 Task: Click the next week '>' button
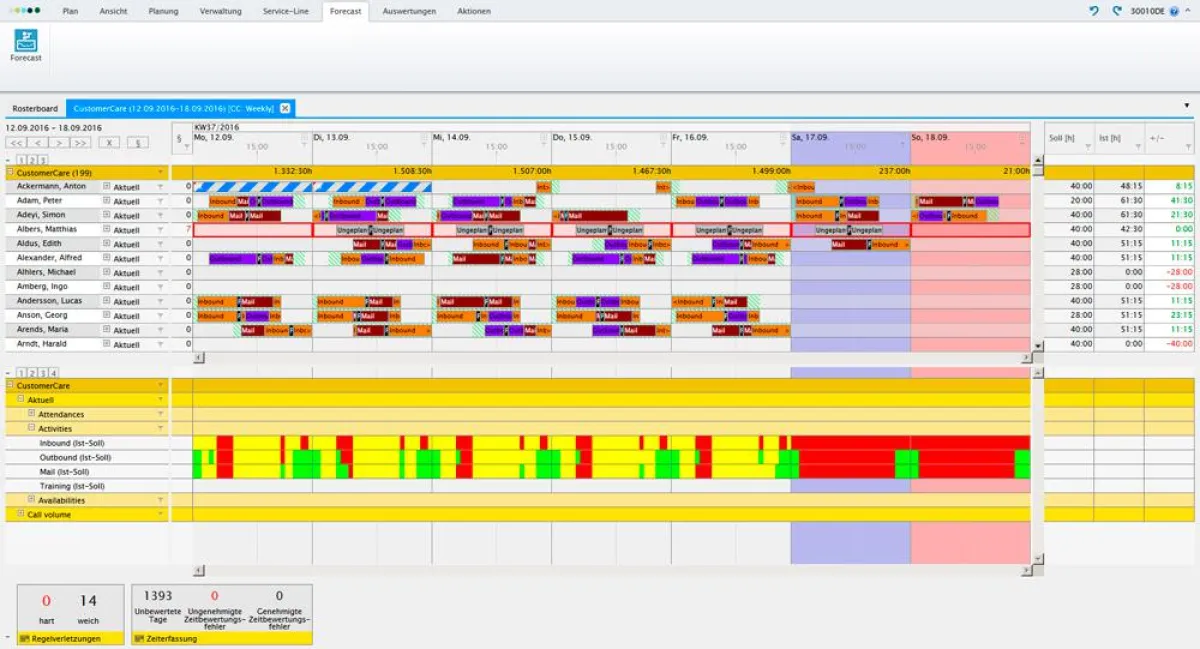61,143
